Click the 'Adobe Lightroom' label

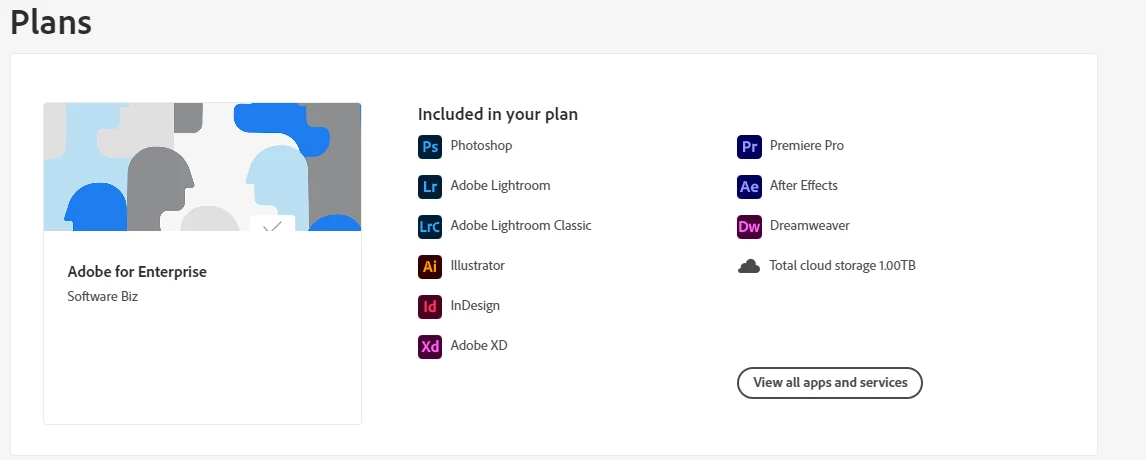(500, 186)
